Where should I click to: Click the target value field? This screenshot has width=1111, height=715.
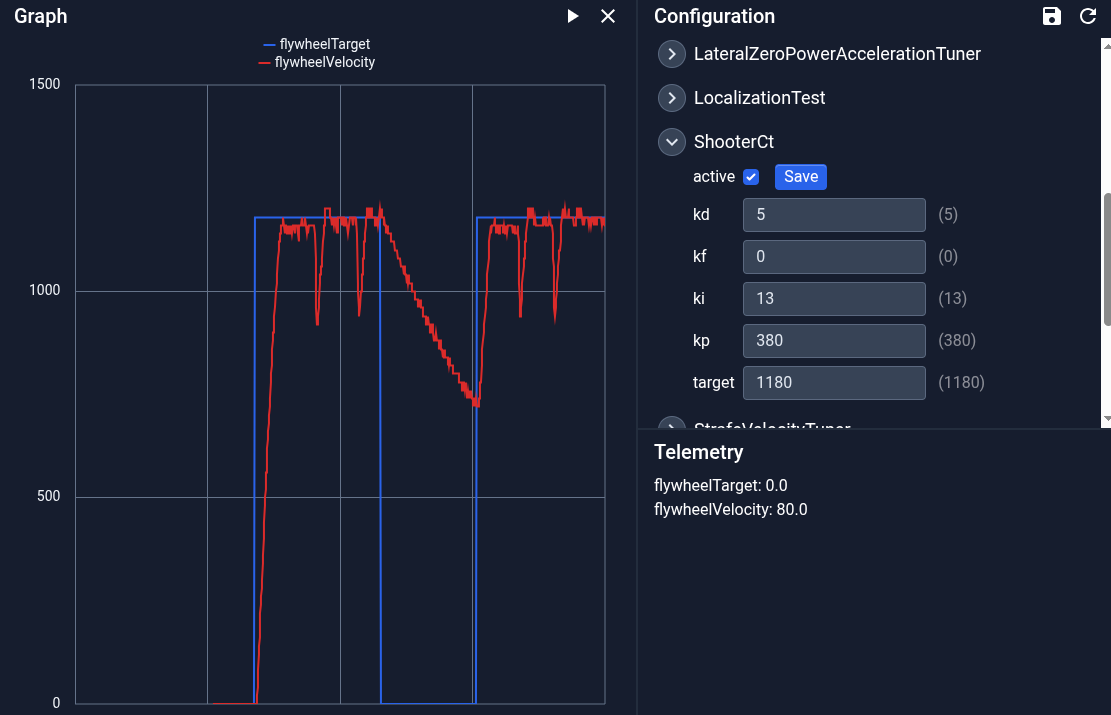[834, 383]
